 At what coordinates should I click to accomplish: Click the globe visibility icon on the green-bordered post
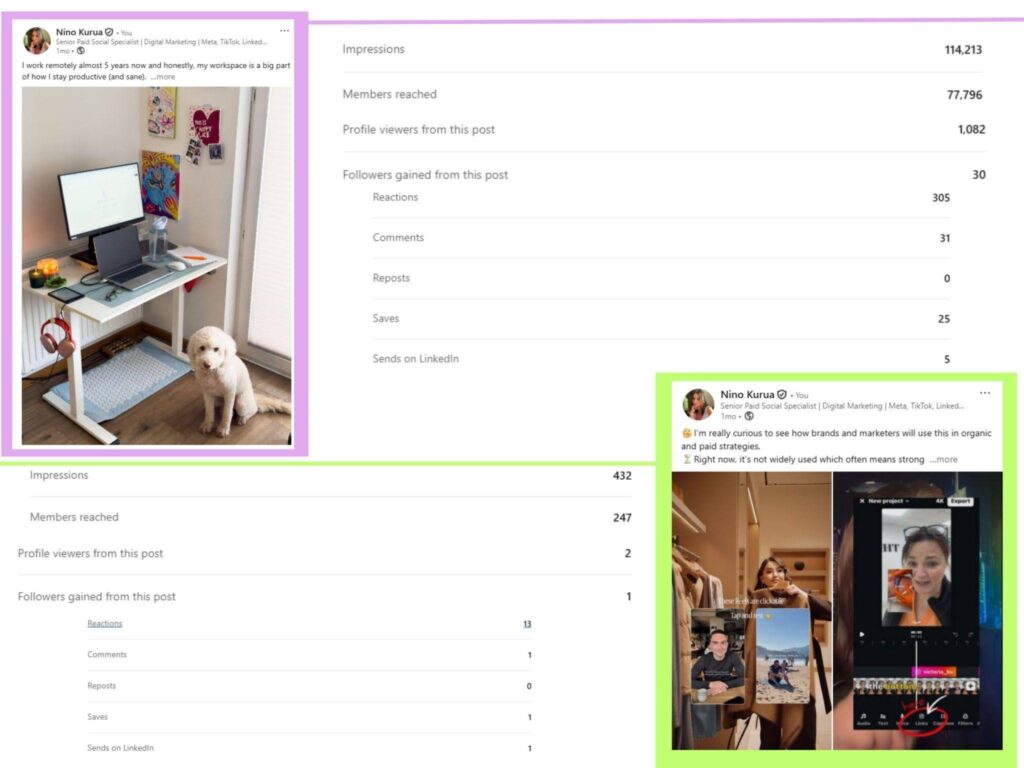pos(749,416)
